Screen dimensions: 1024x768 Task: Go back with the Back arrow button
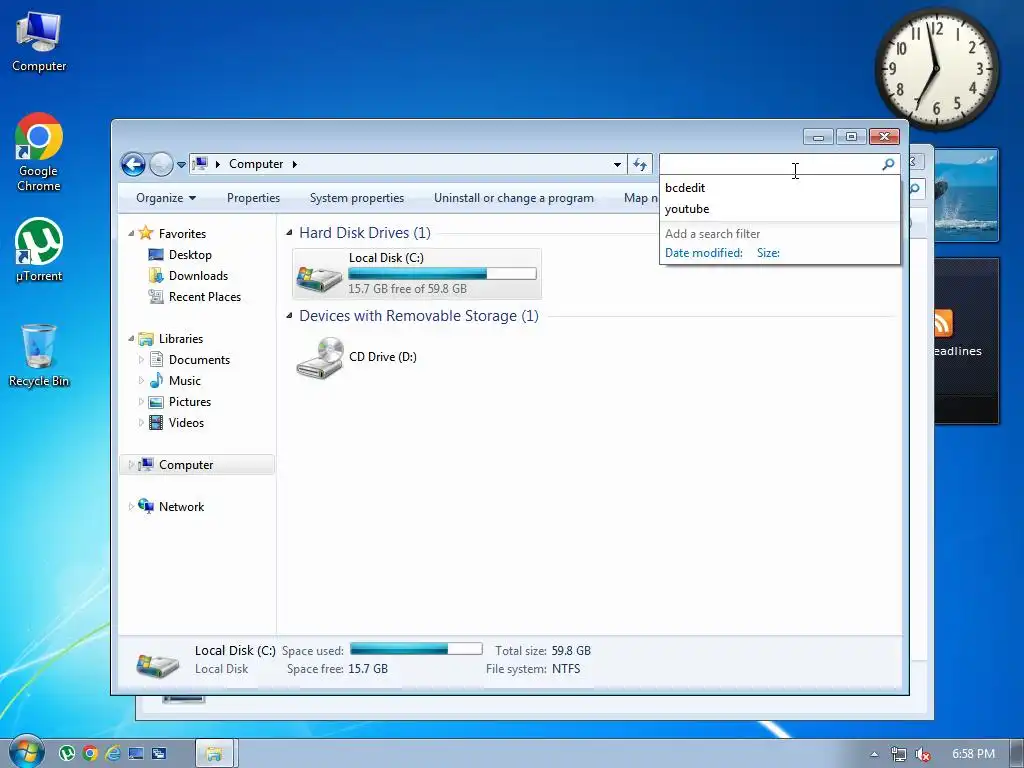[x=133, y=164]
